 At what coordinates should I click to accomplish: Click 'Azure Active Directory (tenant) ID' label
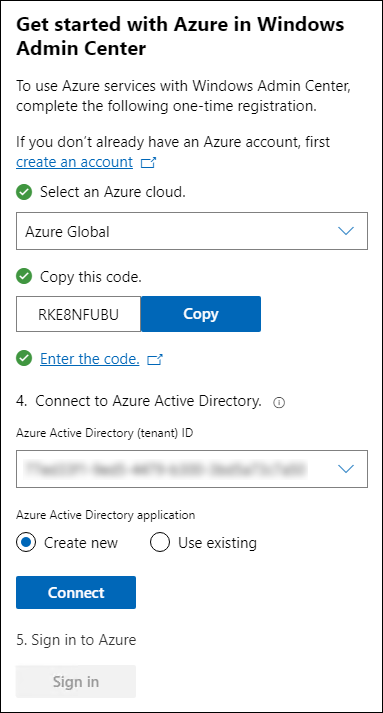pyautogui.click(x=105, y=433)
